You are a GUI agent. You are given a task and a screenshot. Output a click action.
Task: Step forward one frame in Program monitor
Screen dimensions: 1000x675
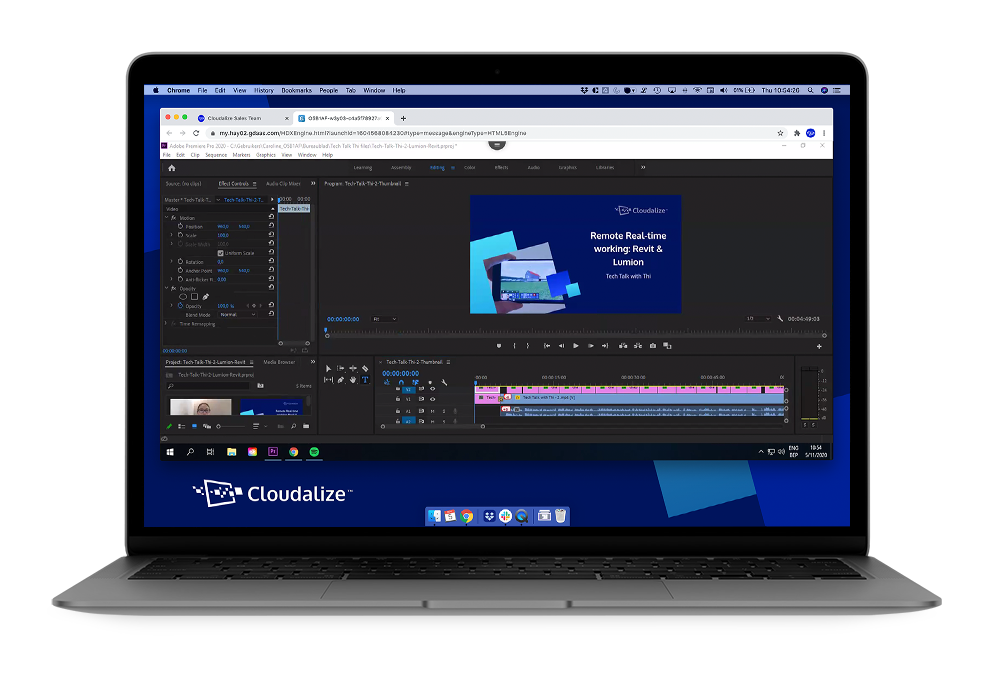point(591,346)
